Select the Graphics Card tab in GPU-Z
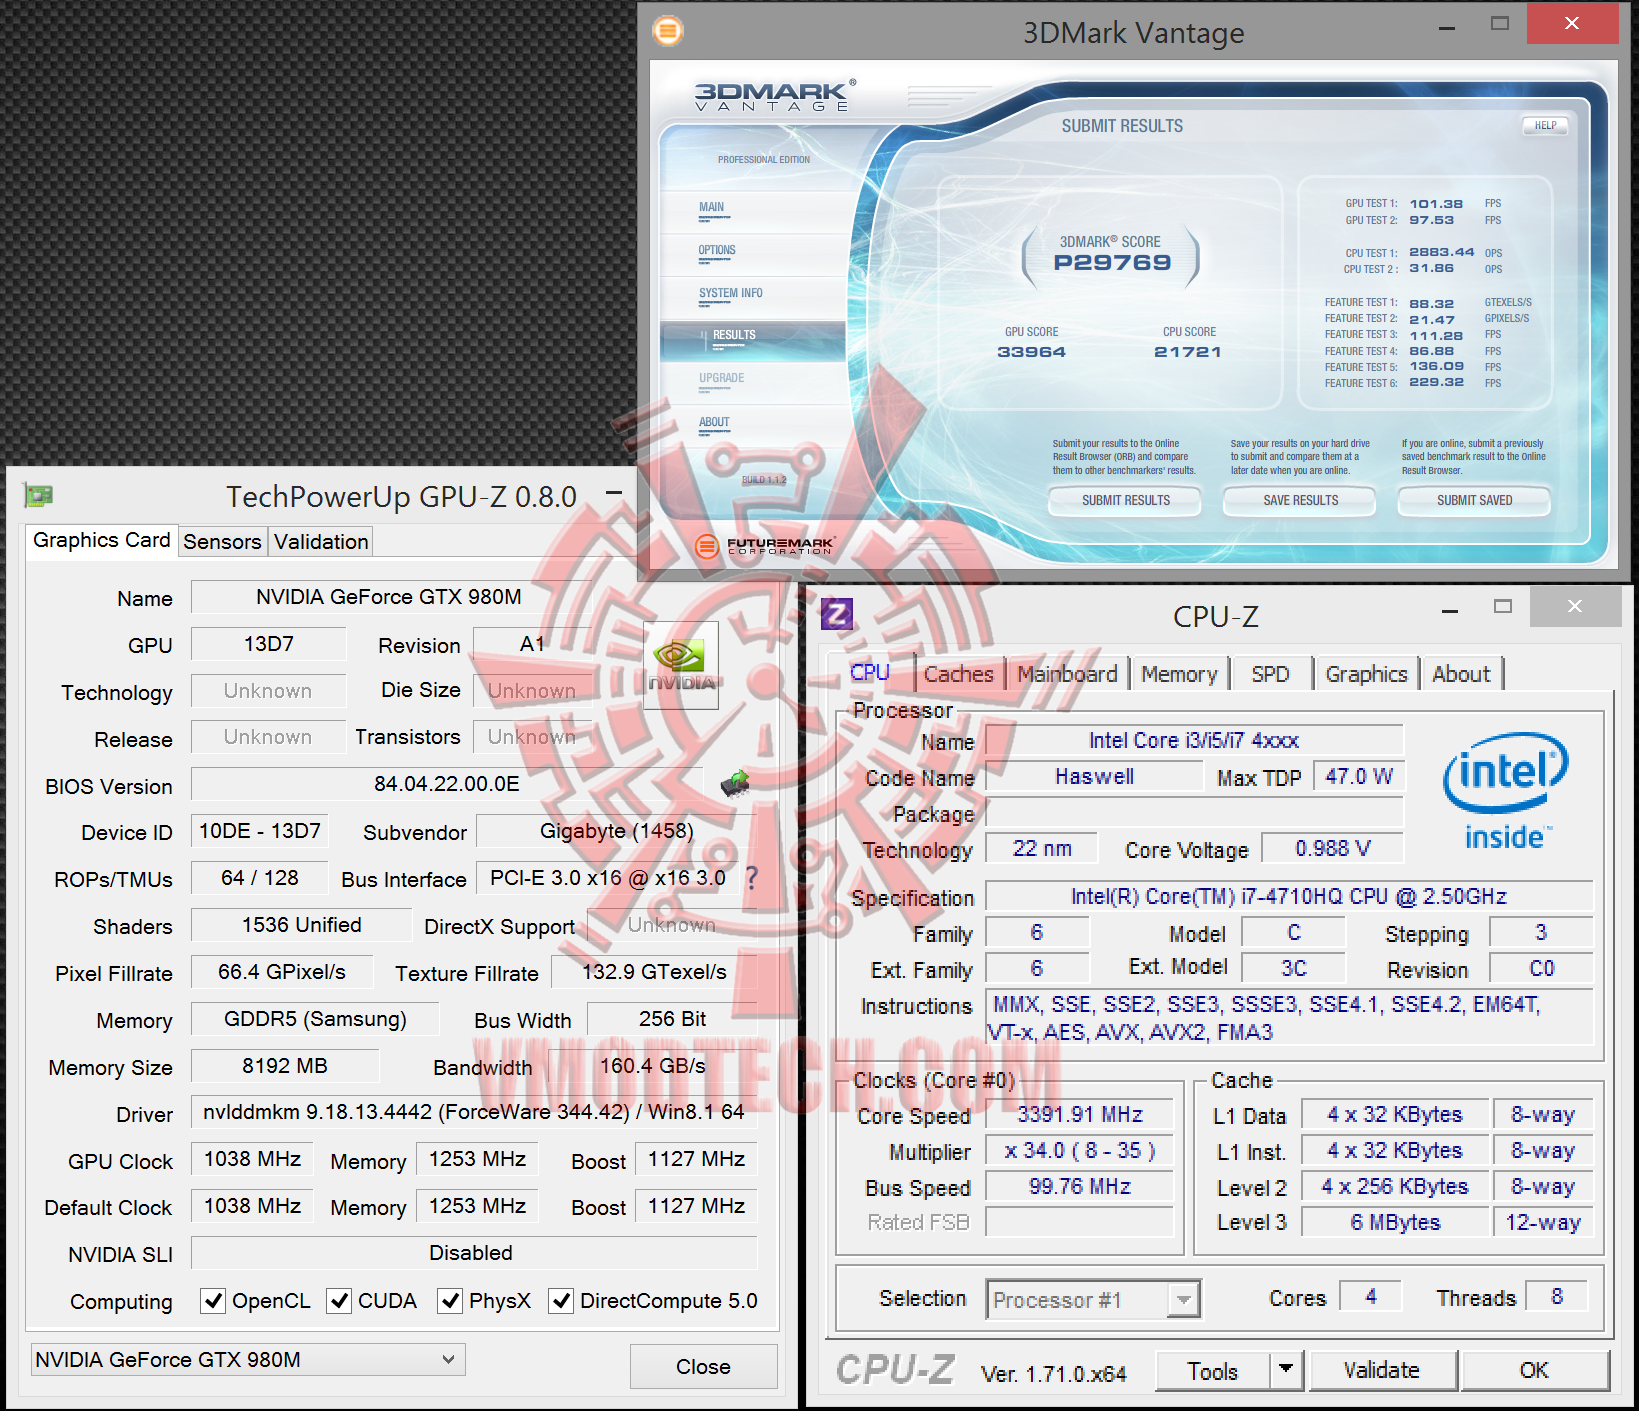Viewport: 1639px width, 1411px height. pyautogui.click(x=101, y=540)
